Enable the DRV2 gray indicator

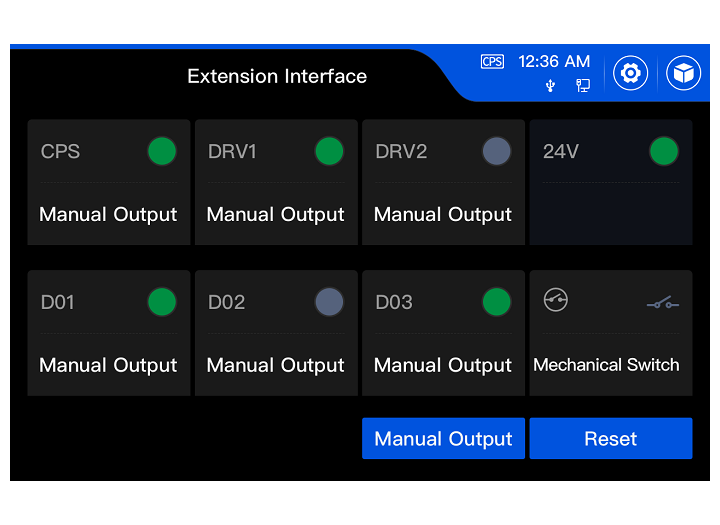(496, 151)
